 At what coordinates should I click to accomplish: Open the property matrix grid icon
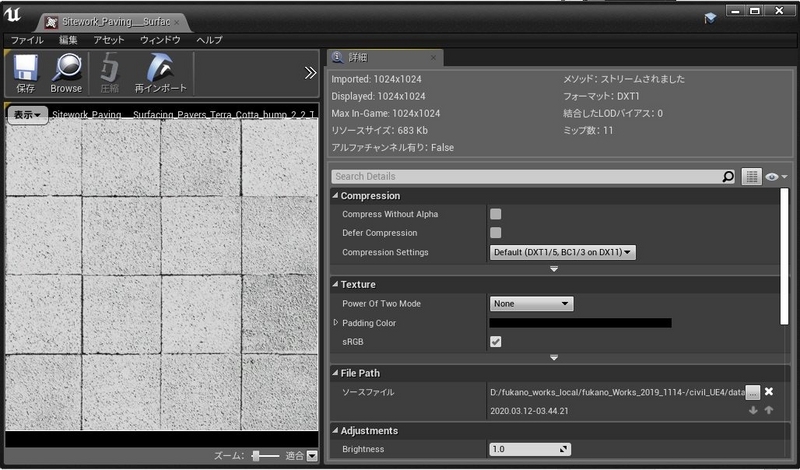click(x=752, y=177)
